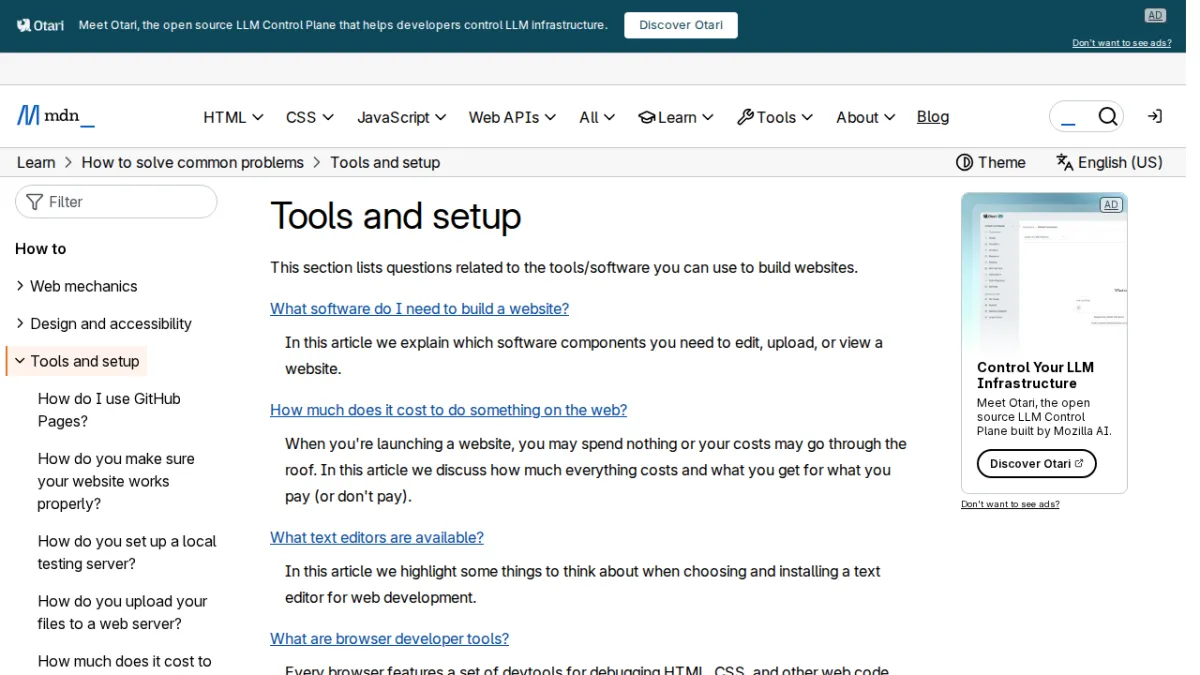Collapse the Tools and setup sidebar section
This screenshot has height=675, width=1200.
[77, 361]
